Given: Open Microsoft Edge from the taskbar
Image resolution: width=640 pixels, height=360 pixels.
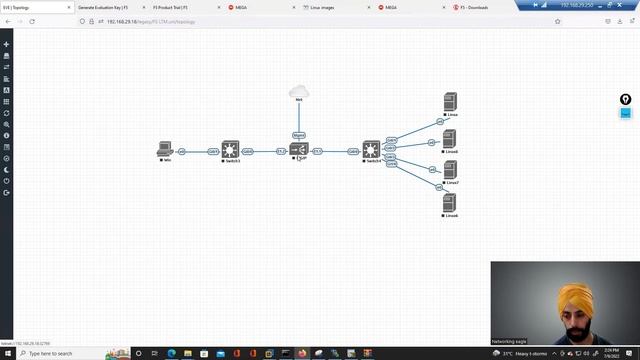Looking at the screenshot, I should (171, 353).
